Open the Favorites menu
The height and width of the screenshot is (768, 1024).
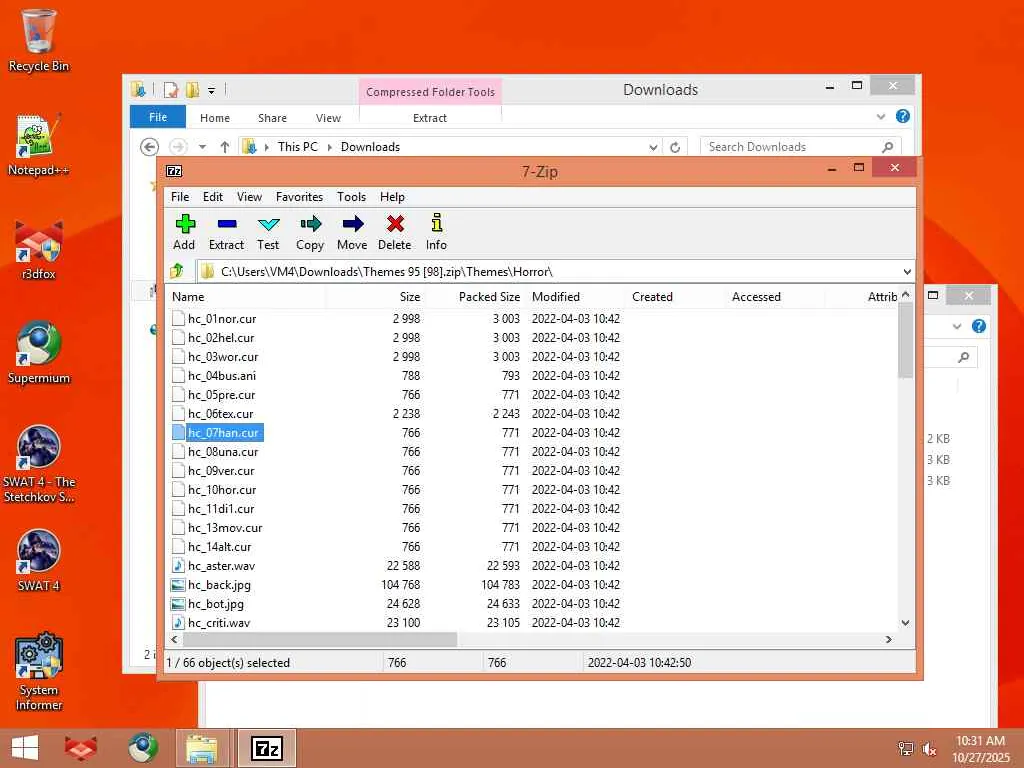[x=299, y=197]
